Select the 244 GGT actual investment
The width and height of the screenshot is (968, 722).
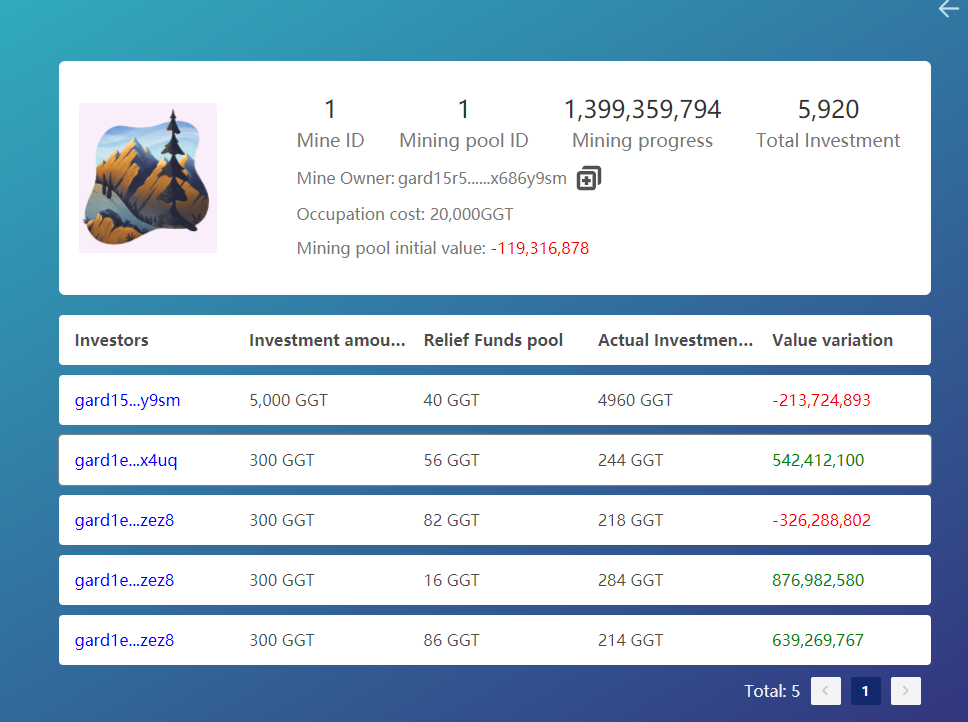630,460
